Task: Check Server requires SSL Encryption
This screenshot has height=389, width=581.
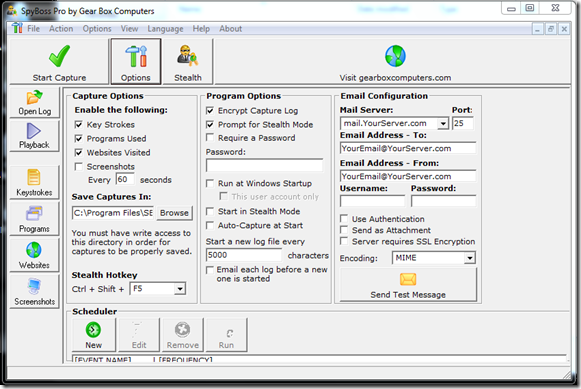Action: pos(344,241)
